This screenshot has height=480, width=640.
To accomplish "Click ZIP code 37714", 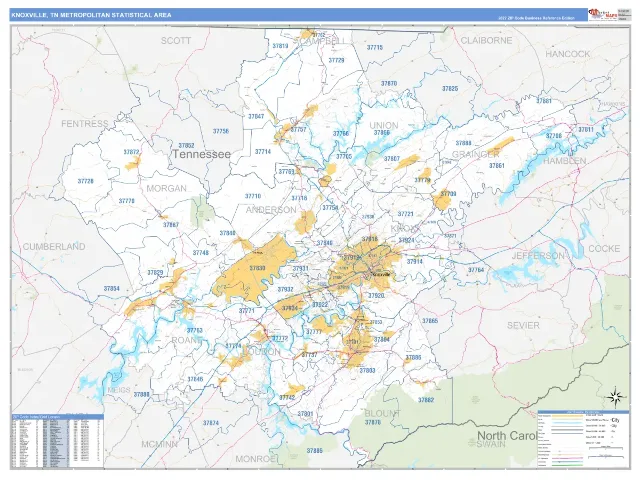I will coord(263,151).
